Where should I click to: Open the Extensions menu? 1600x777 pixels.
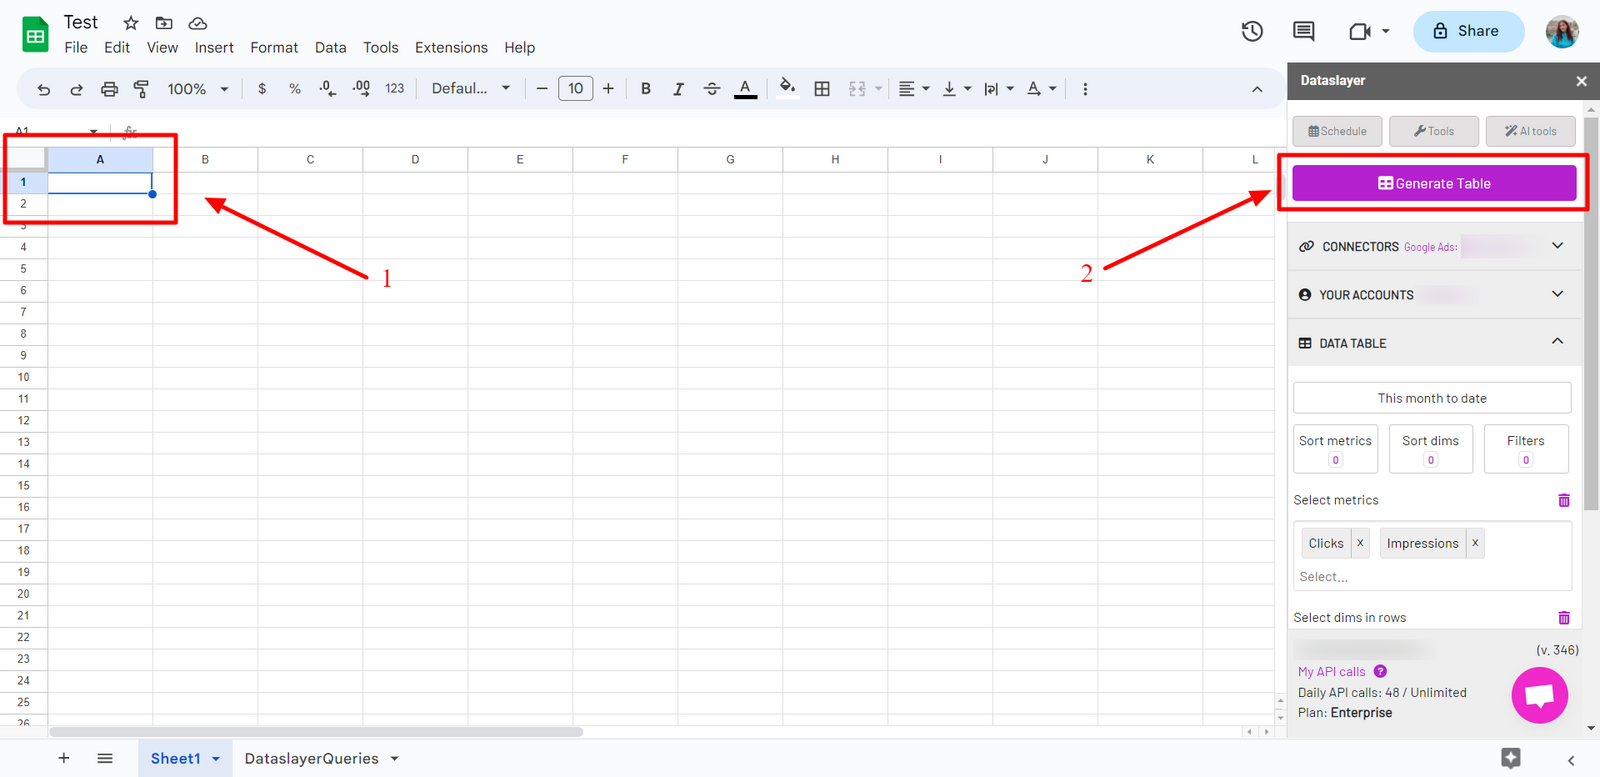click(x=451, y=47)
